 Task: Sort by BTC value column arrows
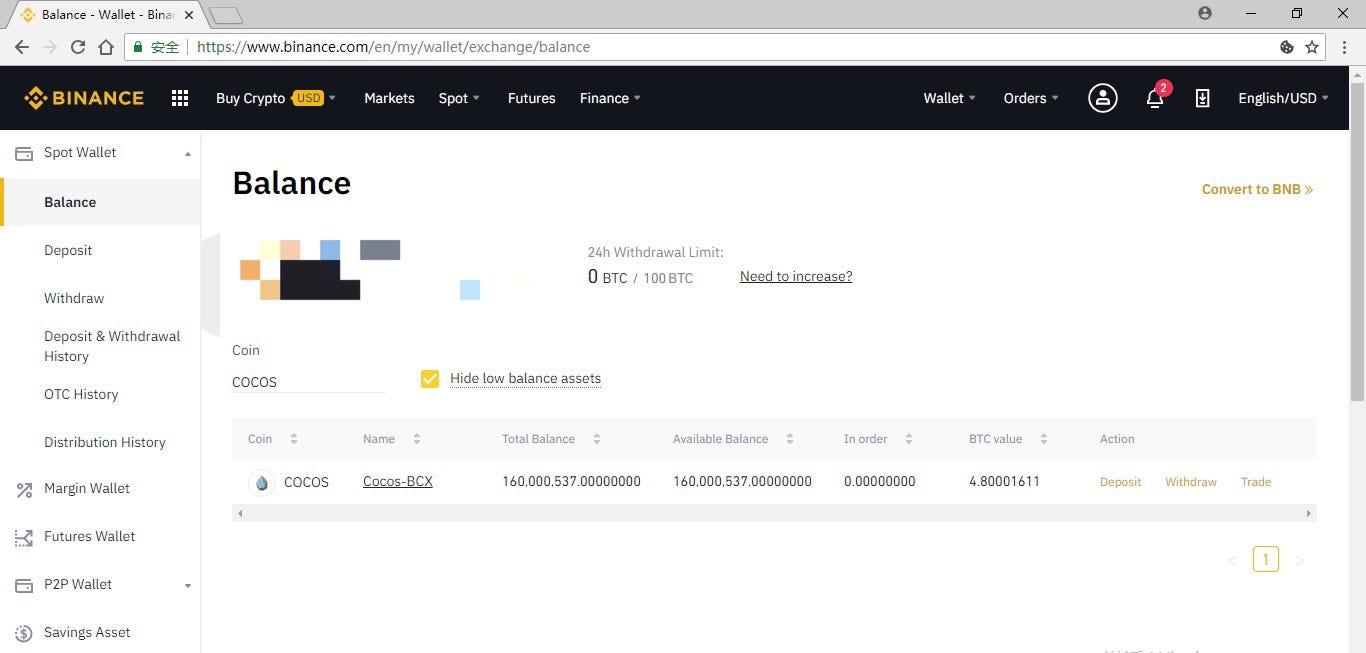coord(1043,439)
